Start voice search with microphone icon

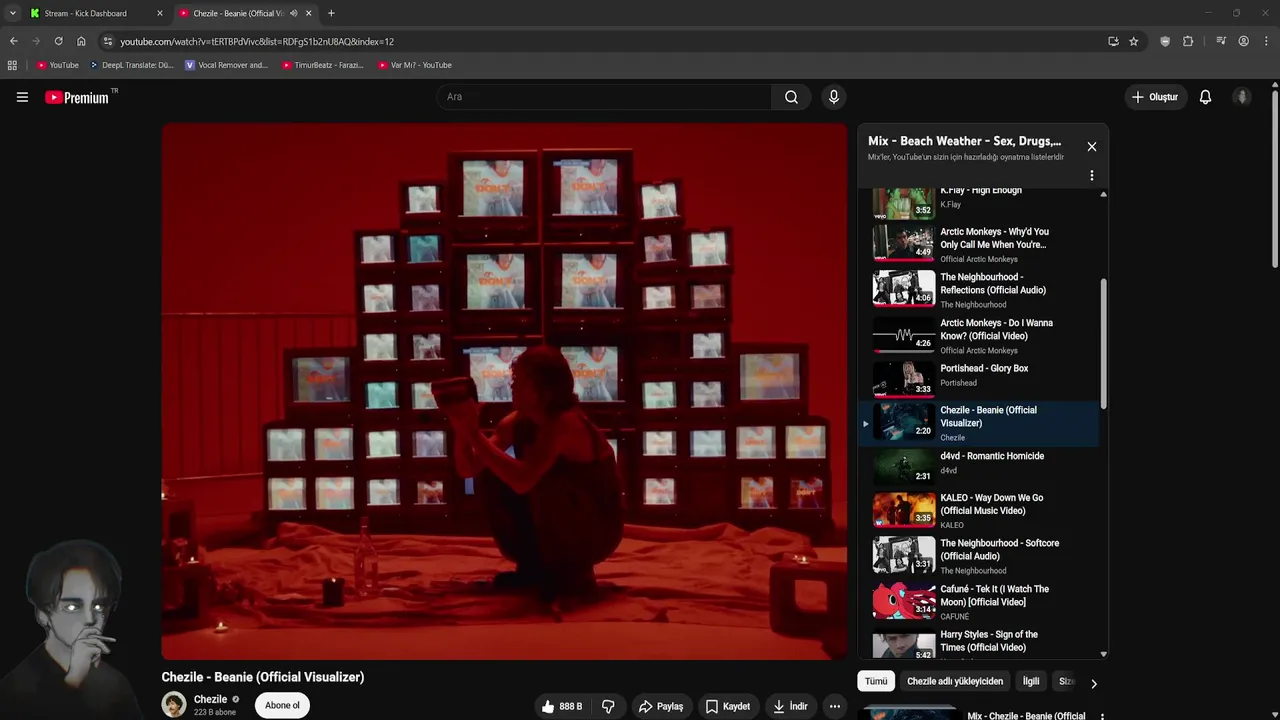coord(833,97)
